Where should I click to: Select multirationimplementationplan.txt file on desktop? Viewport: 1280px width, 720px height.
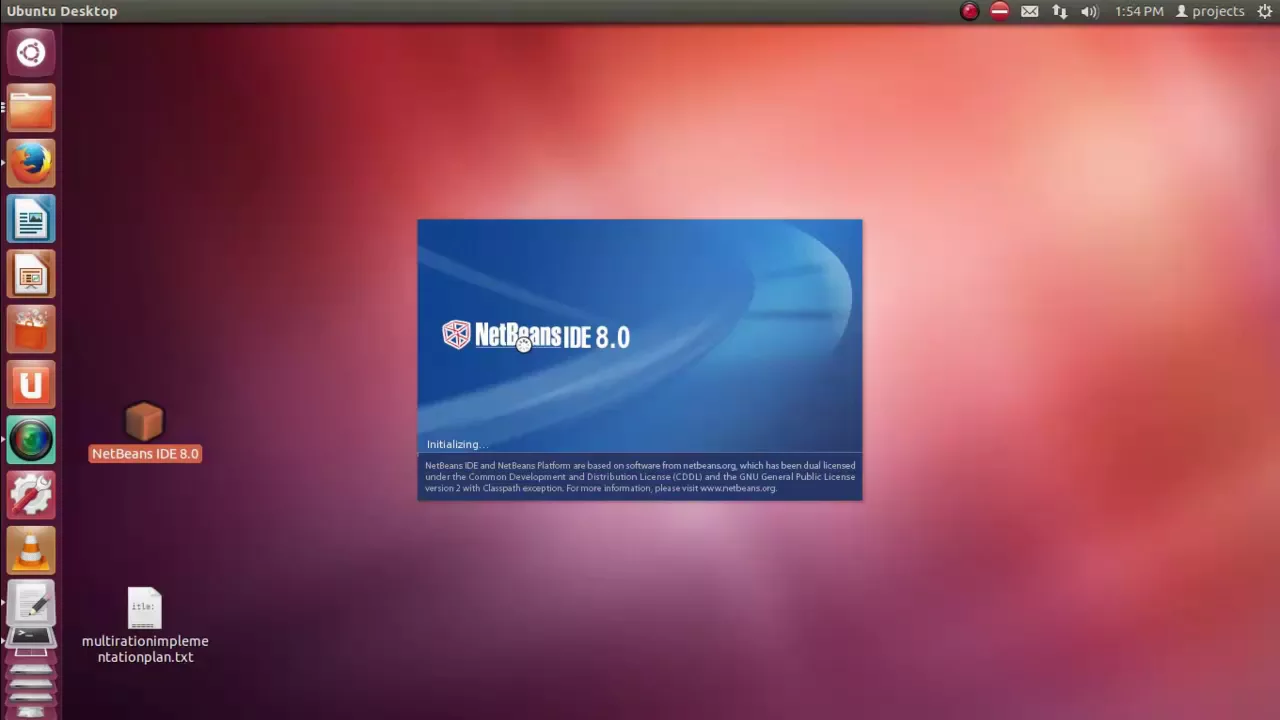tap(145, 627)
